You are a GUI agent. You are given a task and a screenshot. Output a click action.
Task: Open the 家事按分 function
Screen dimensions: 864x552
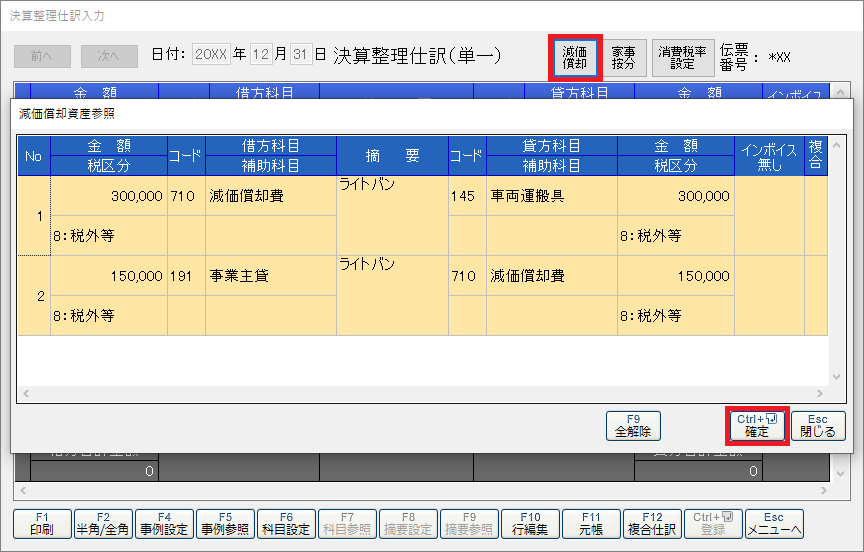click(622, 58)
